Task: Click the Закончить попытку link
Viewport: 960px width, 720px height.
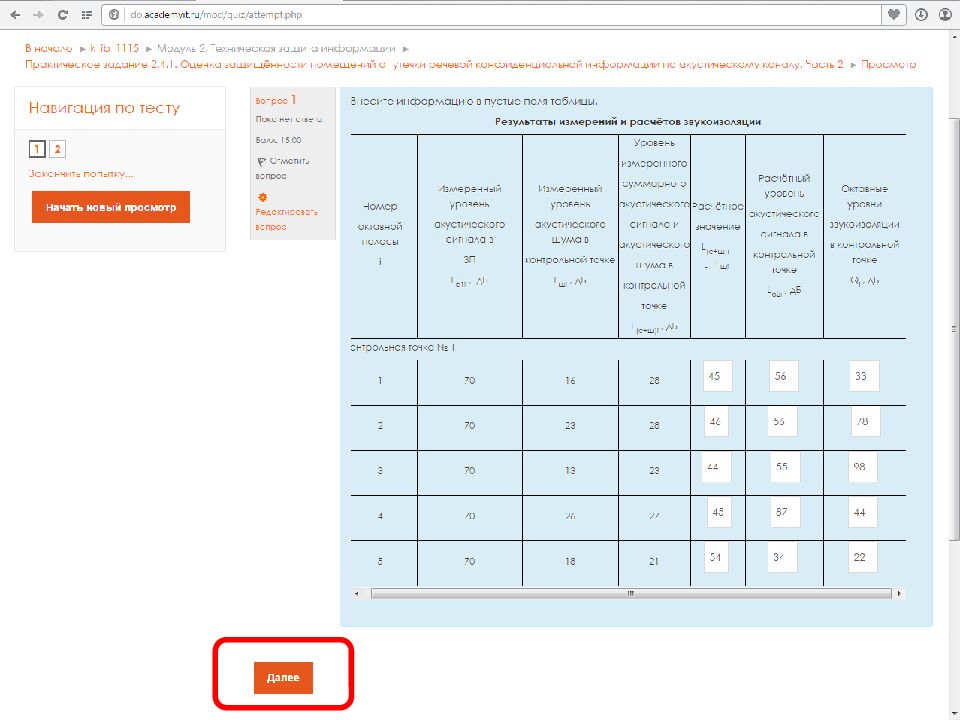Action: click(x=81, y=173)
